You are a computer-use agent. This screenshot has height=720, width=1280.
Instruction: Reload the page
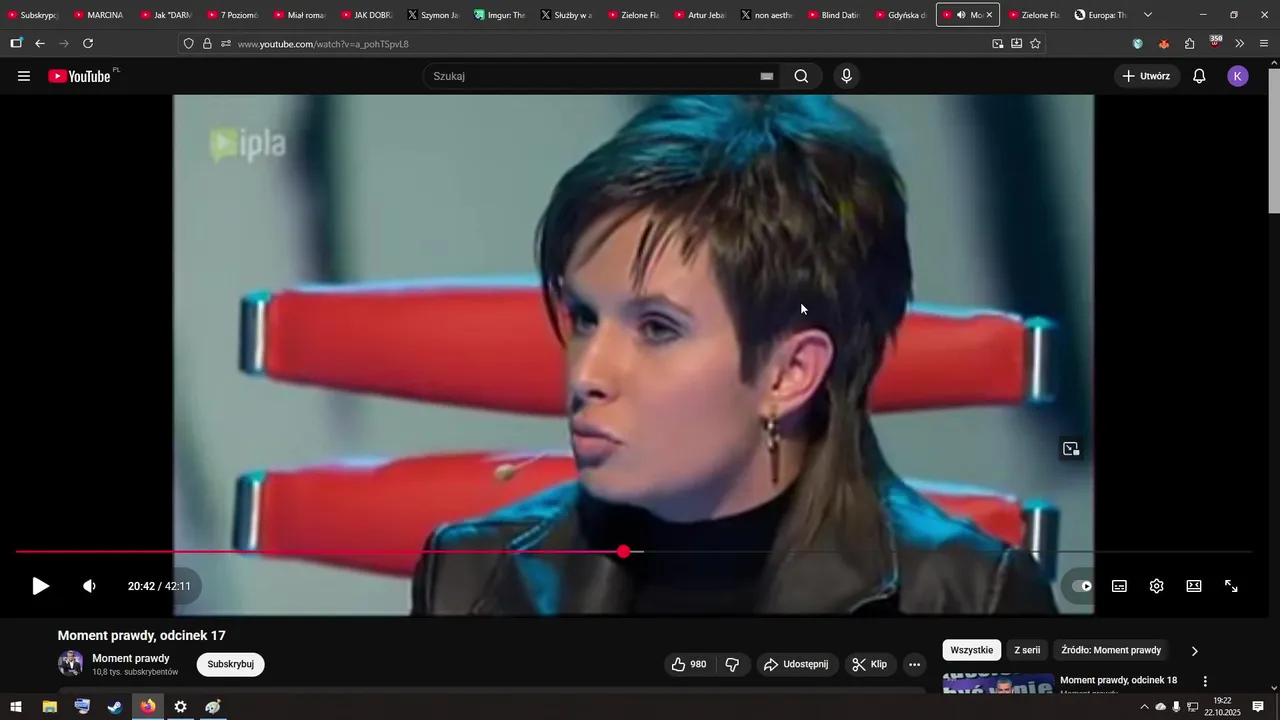[88, 44]
